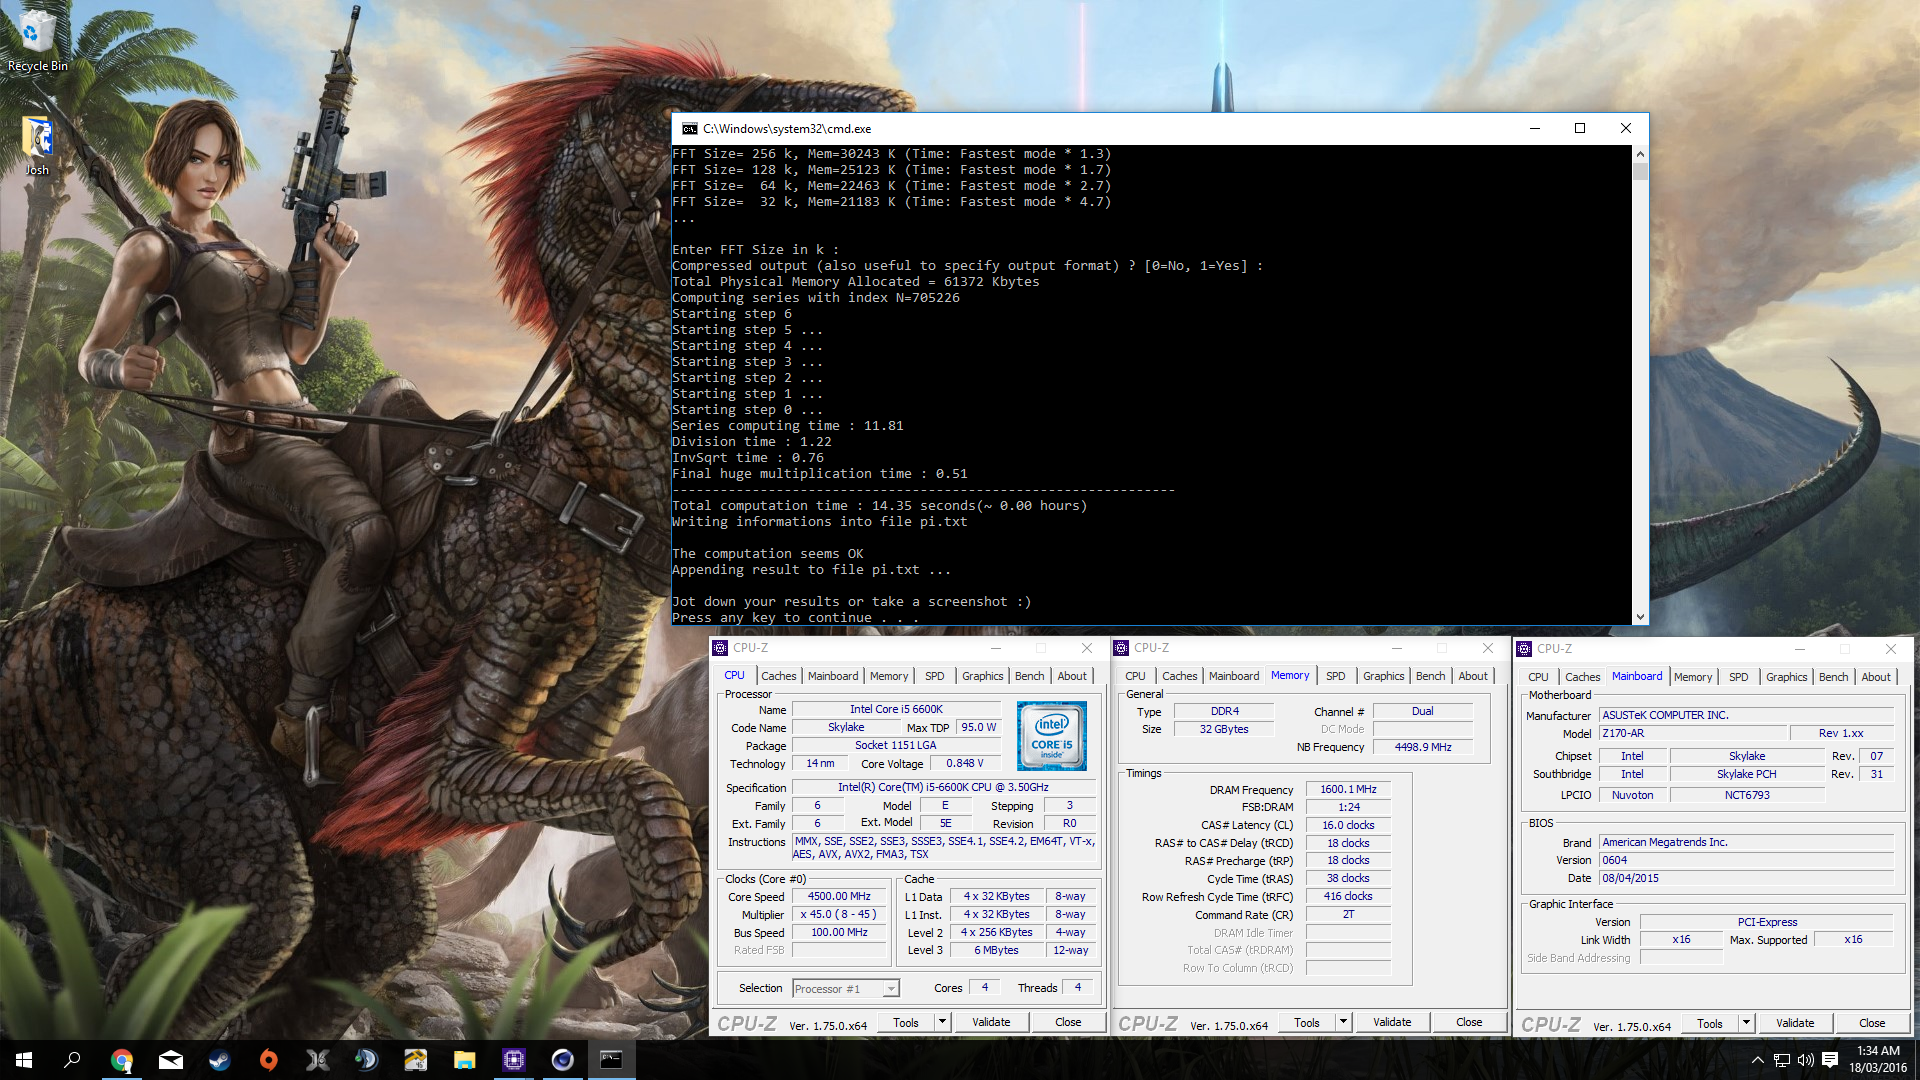Click the Close button in the Memory window
This screenshot has width=1920, height=1080.
click(x=1469, y=1022)
